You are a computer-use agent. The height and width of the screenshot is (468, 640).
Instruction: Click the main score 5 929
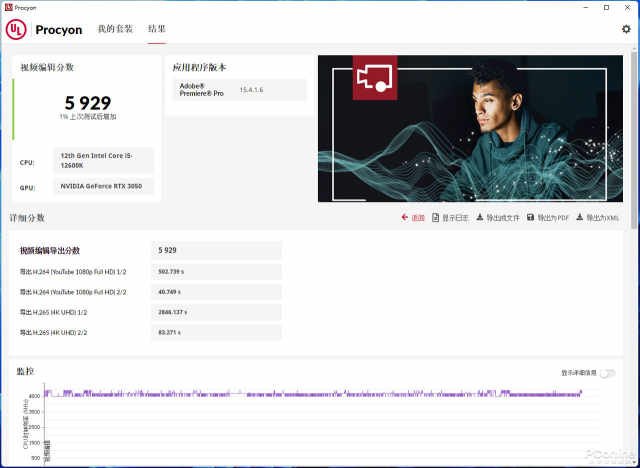(87, 102)
